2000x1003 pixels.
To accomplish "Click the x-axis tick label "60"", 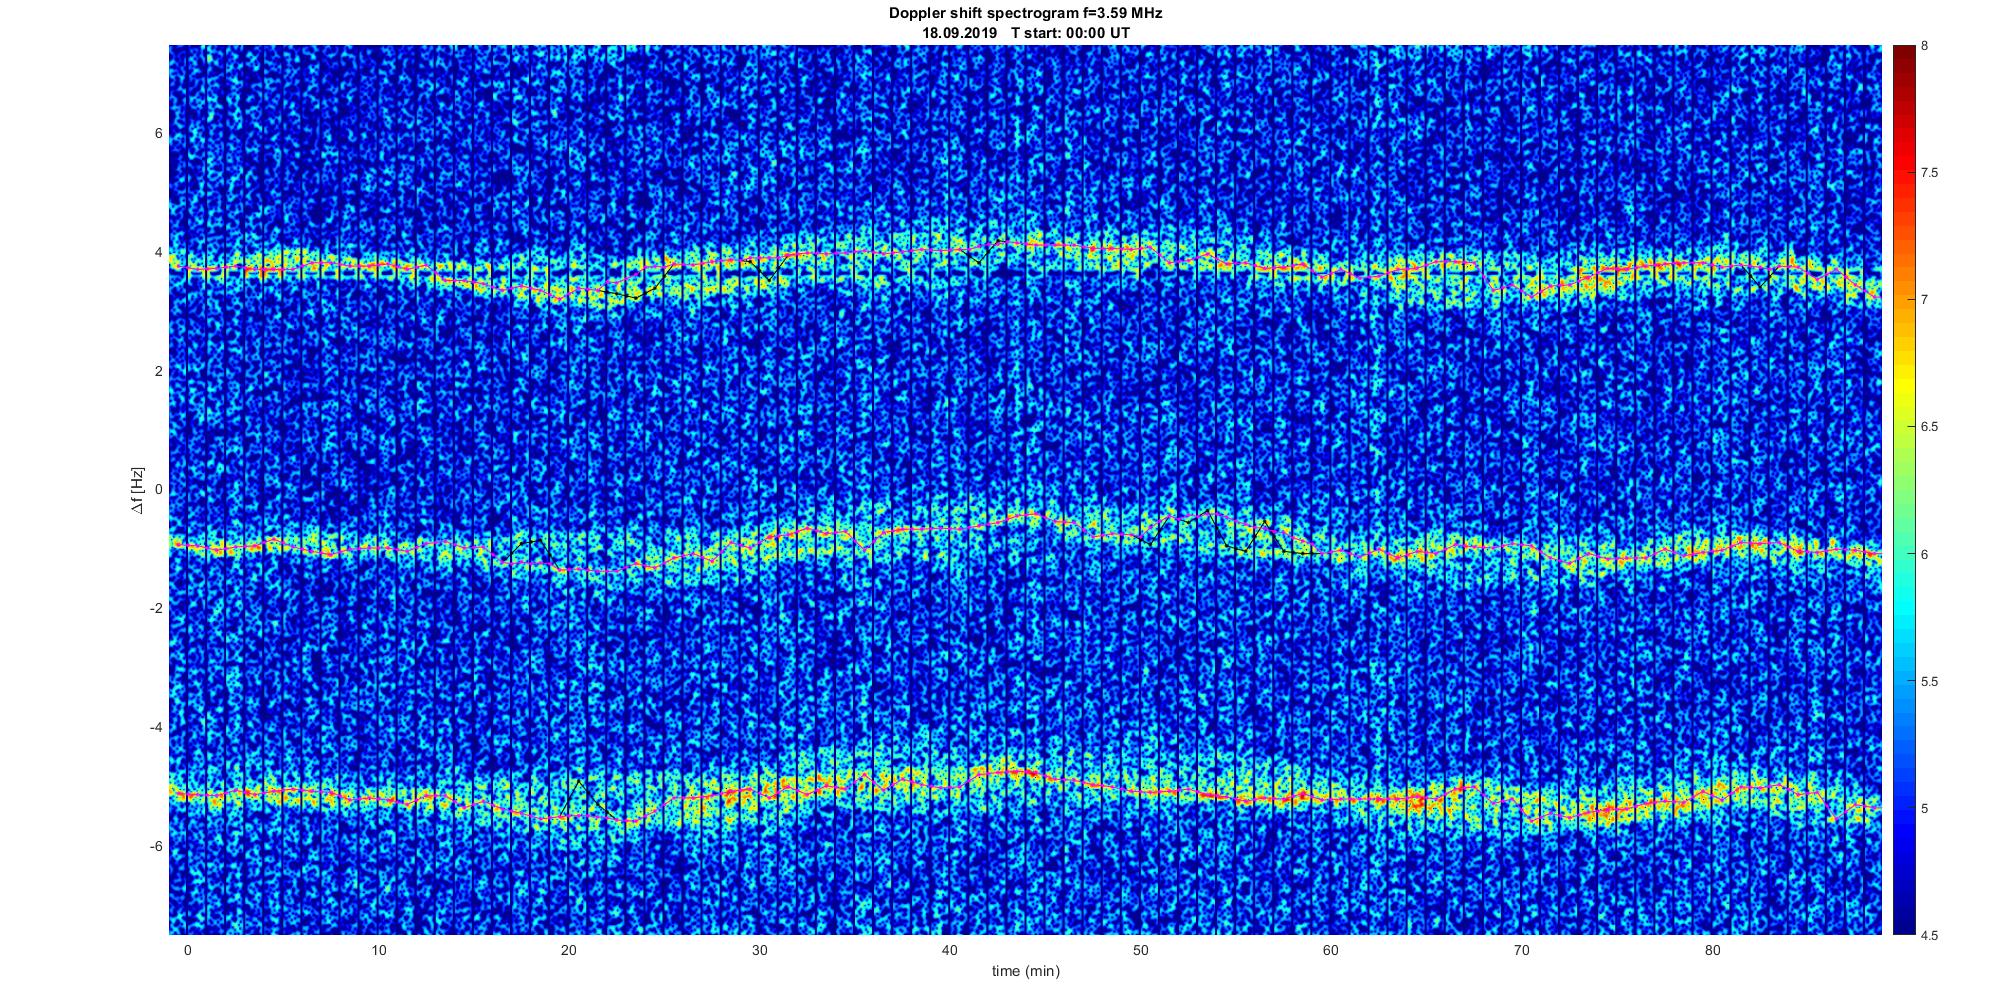I will pos(1331,950).
